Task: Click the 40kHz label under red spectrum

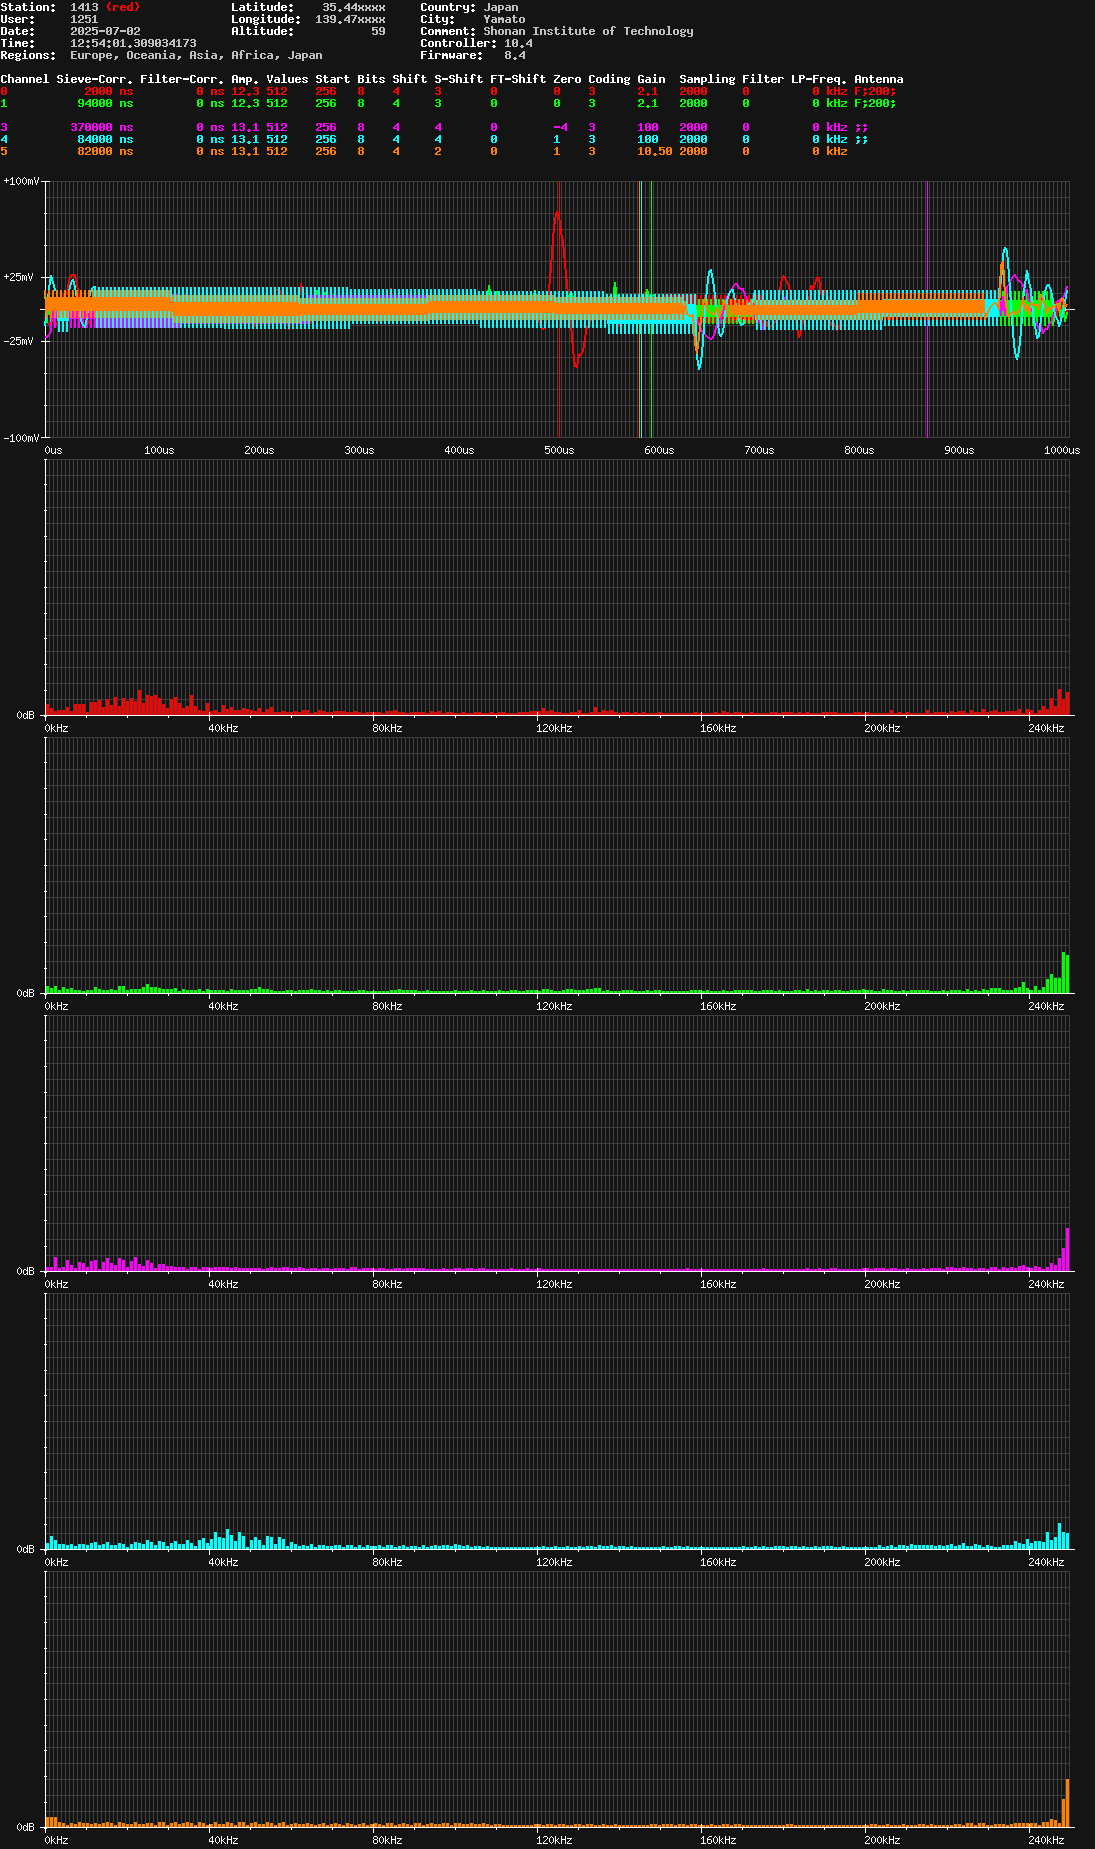Action: coord(223,728)
